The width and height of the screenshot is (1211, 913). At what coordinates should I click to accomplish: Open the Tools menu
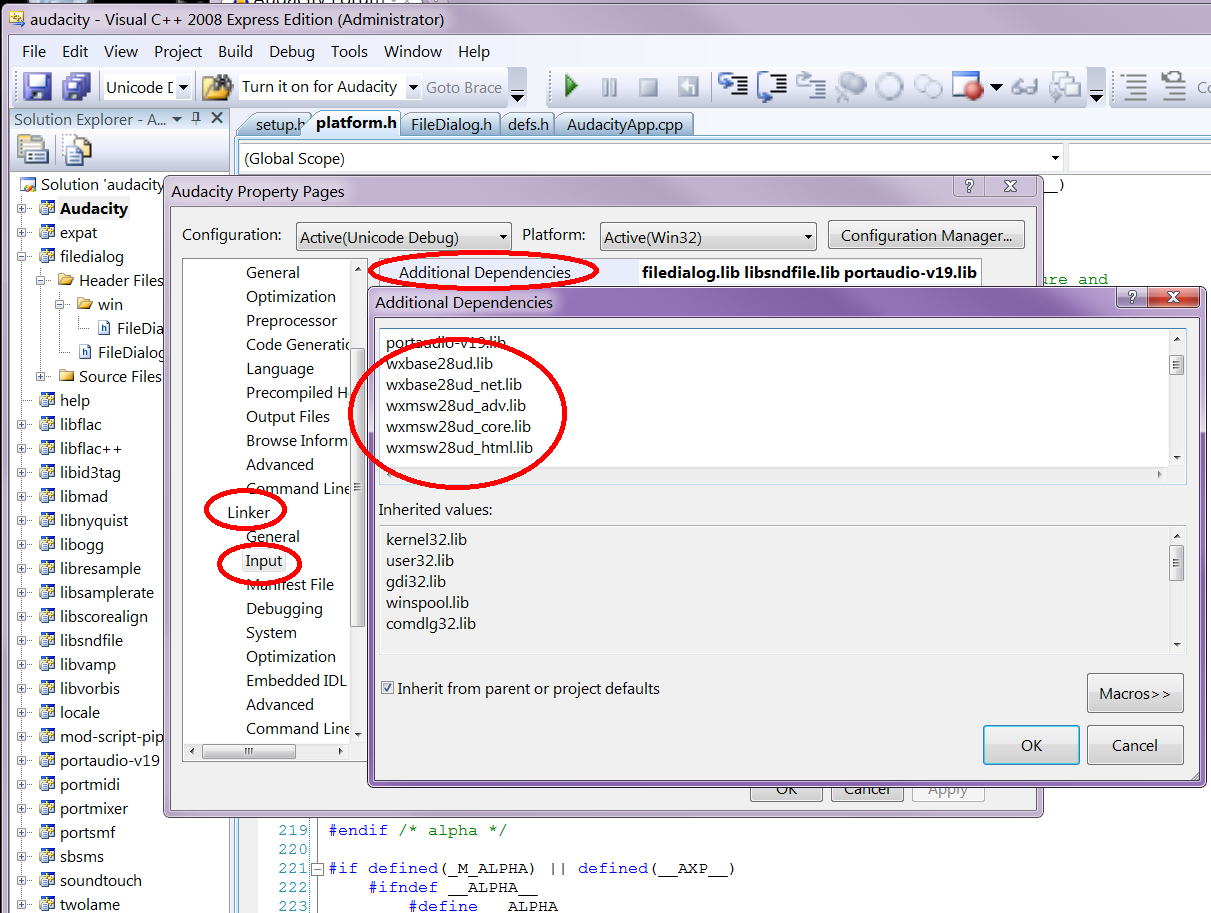(349, 52)
